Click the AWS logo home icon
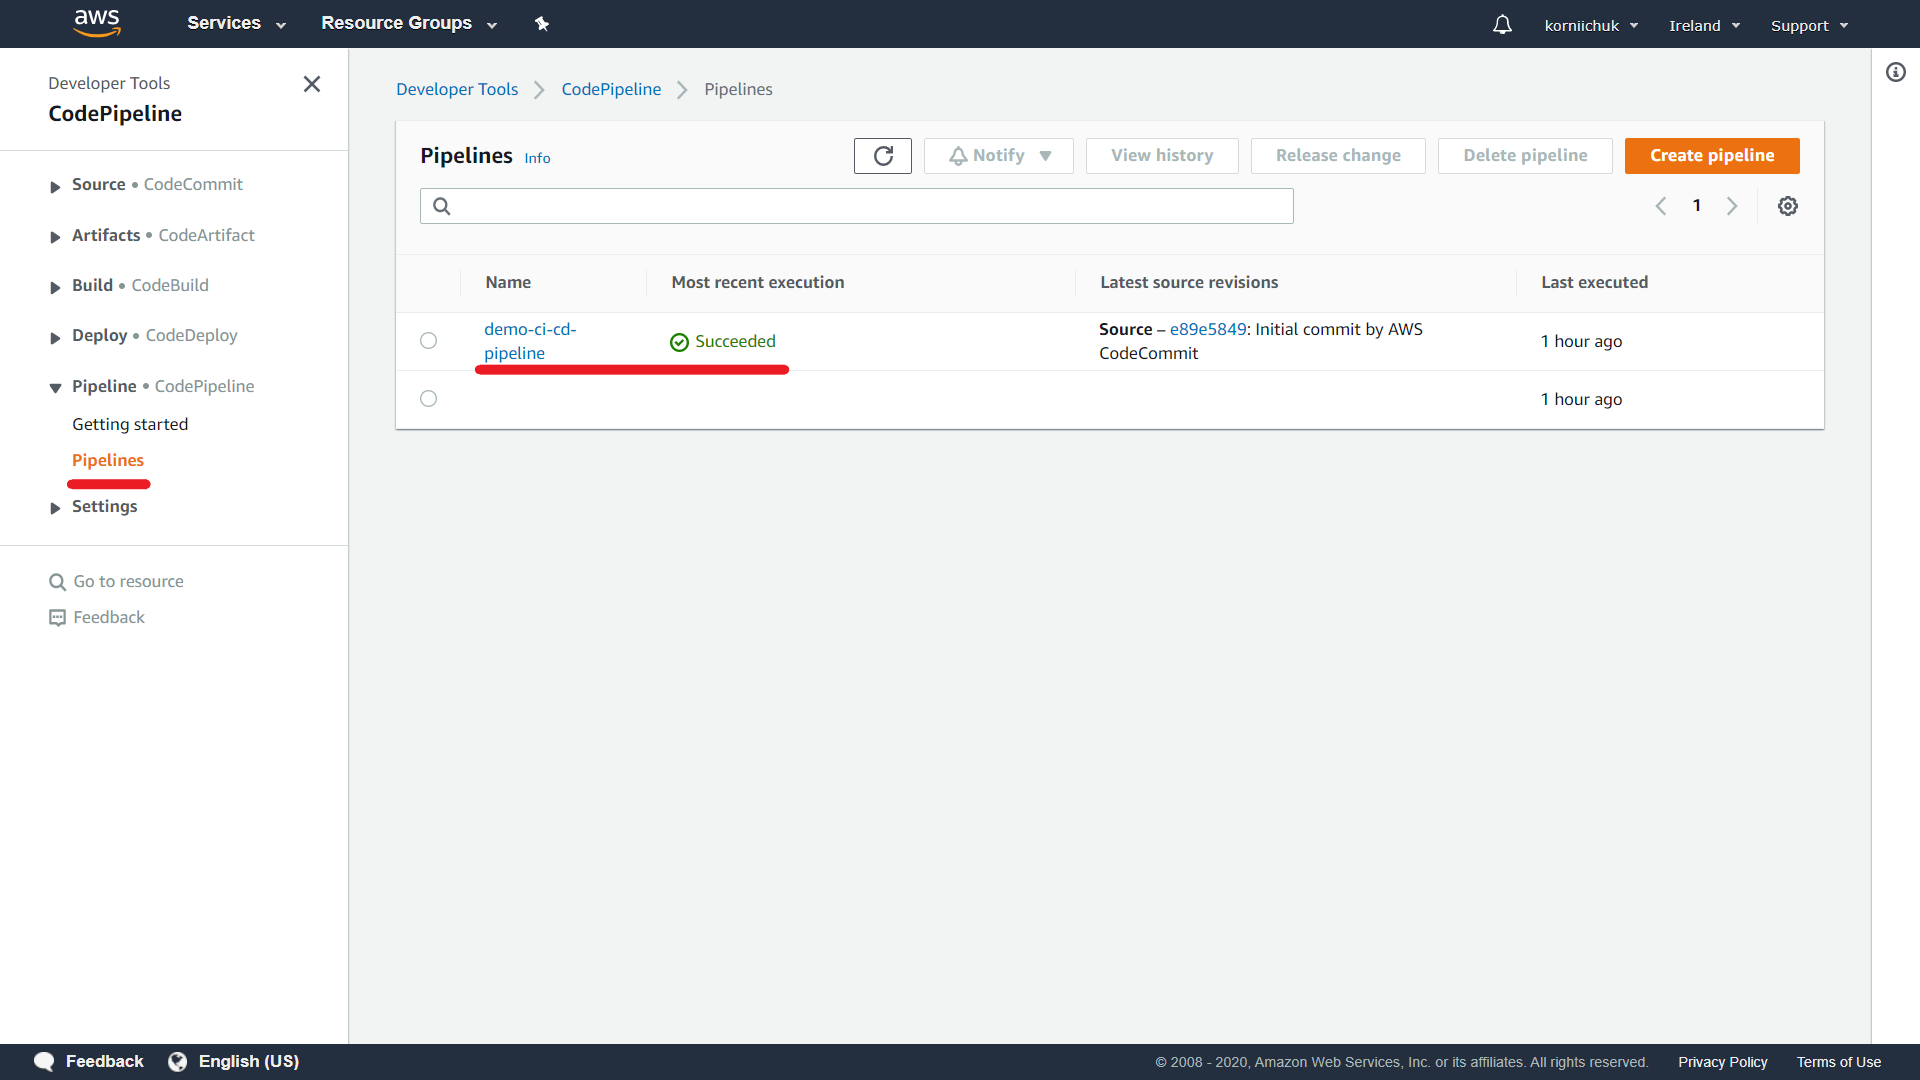 [x=97, y=23]
